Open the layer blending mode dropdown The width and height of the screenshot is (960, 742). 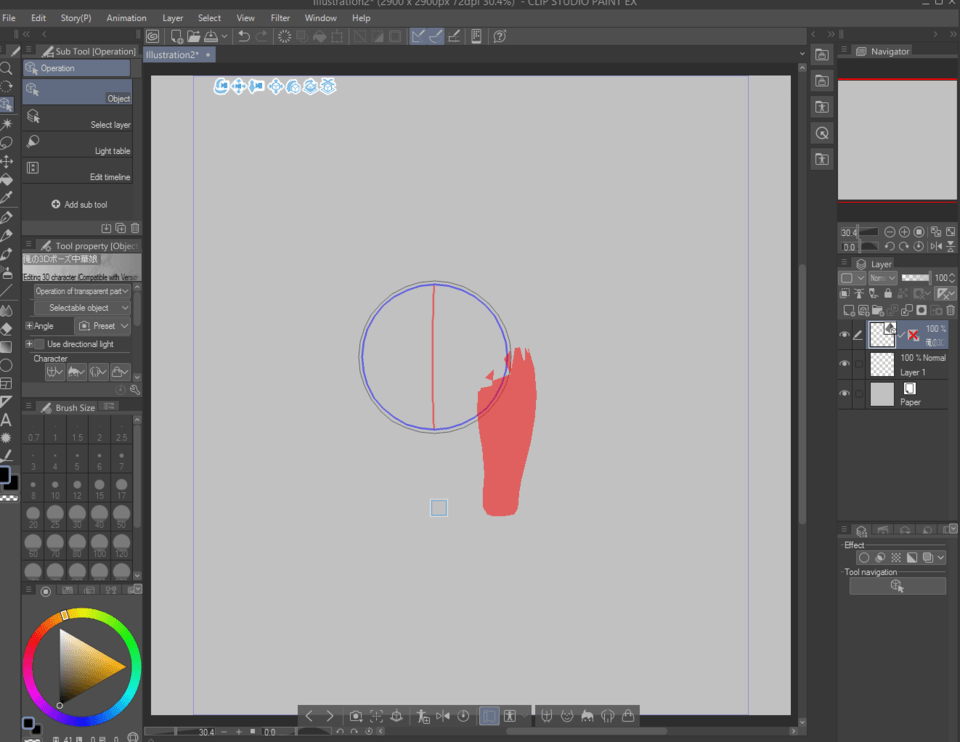coord(882,278)
